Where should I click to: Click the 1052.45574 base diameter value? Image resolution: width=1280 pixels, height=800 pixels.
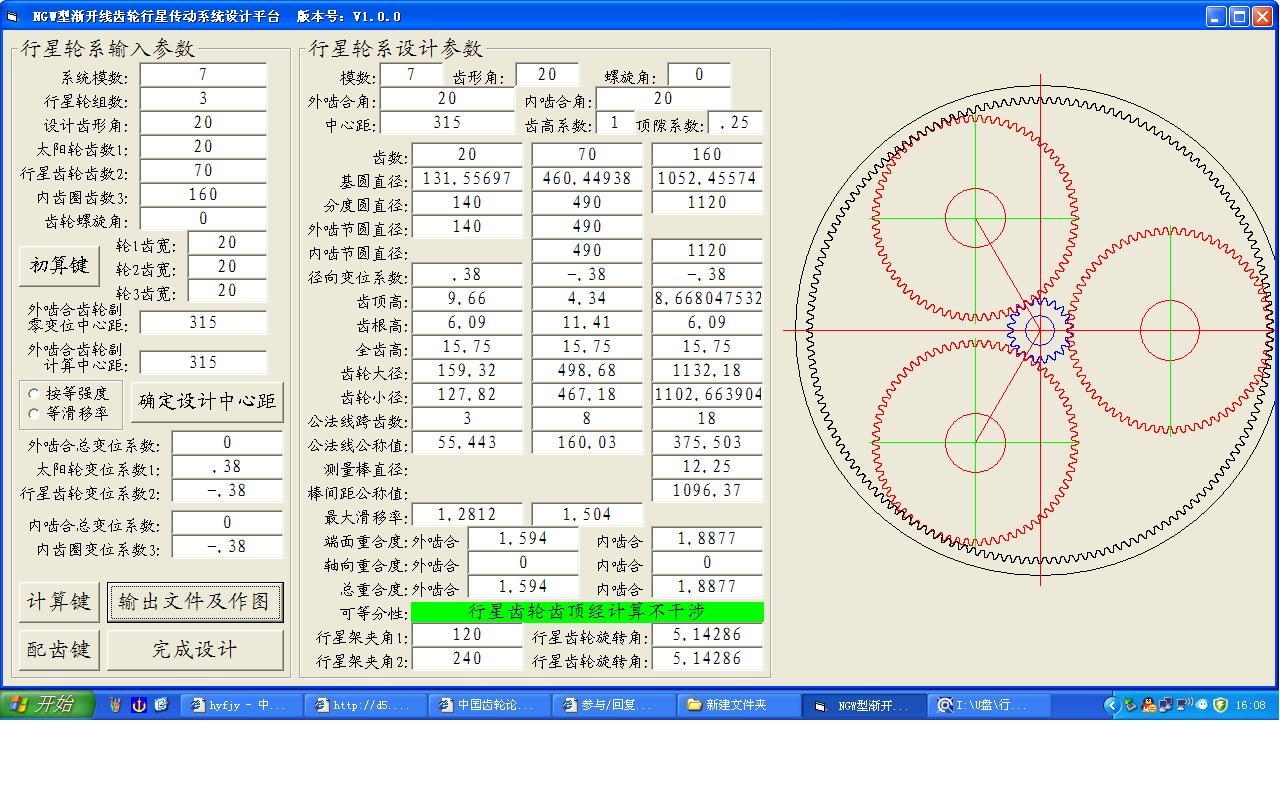(707, 179)
